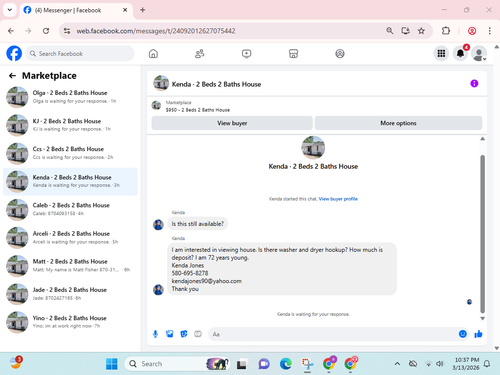Open Microsoft Edge from the taskbar
This screenshot has height=375, width=500.
point(286,364)
